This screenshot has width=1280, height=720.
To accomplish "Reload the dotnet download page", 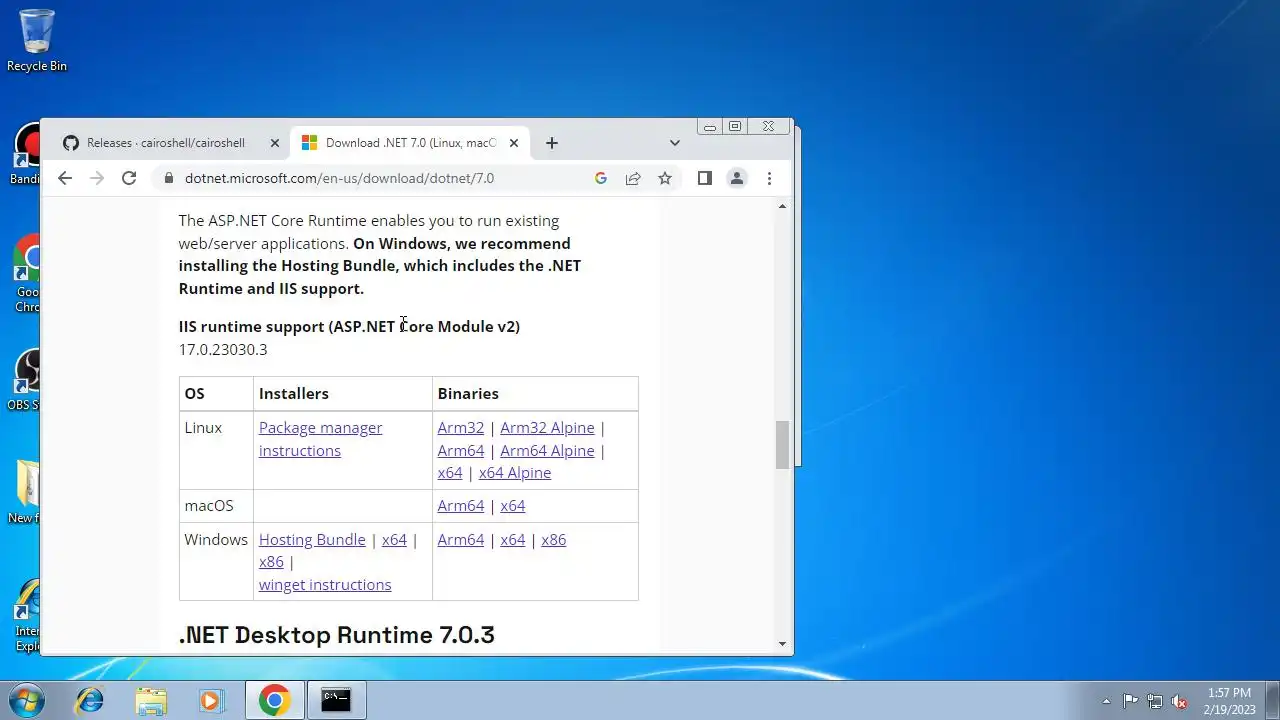I will (129, 178).
